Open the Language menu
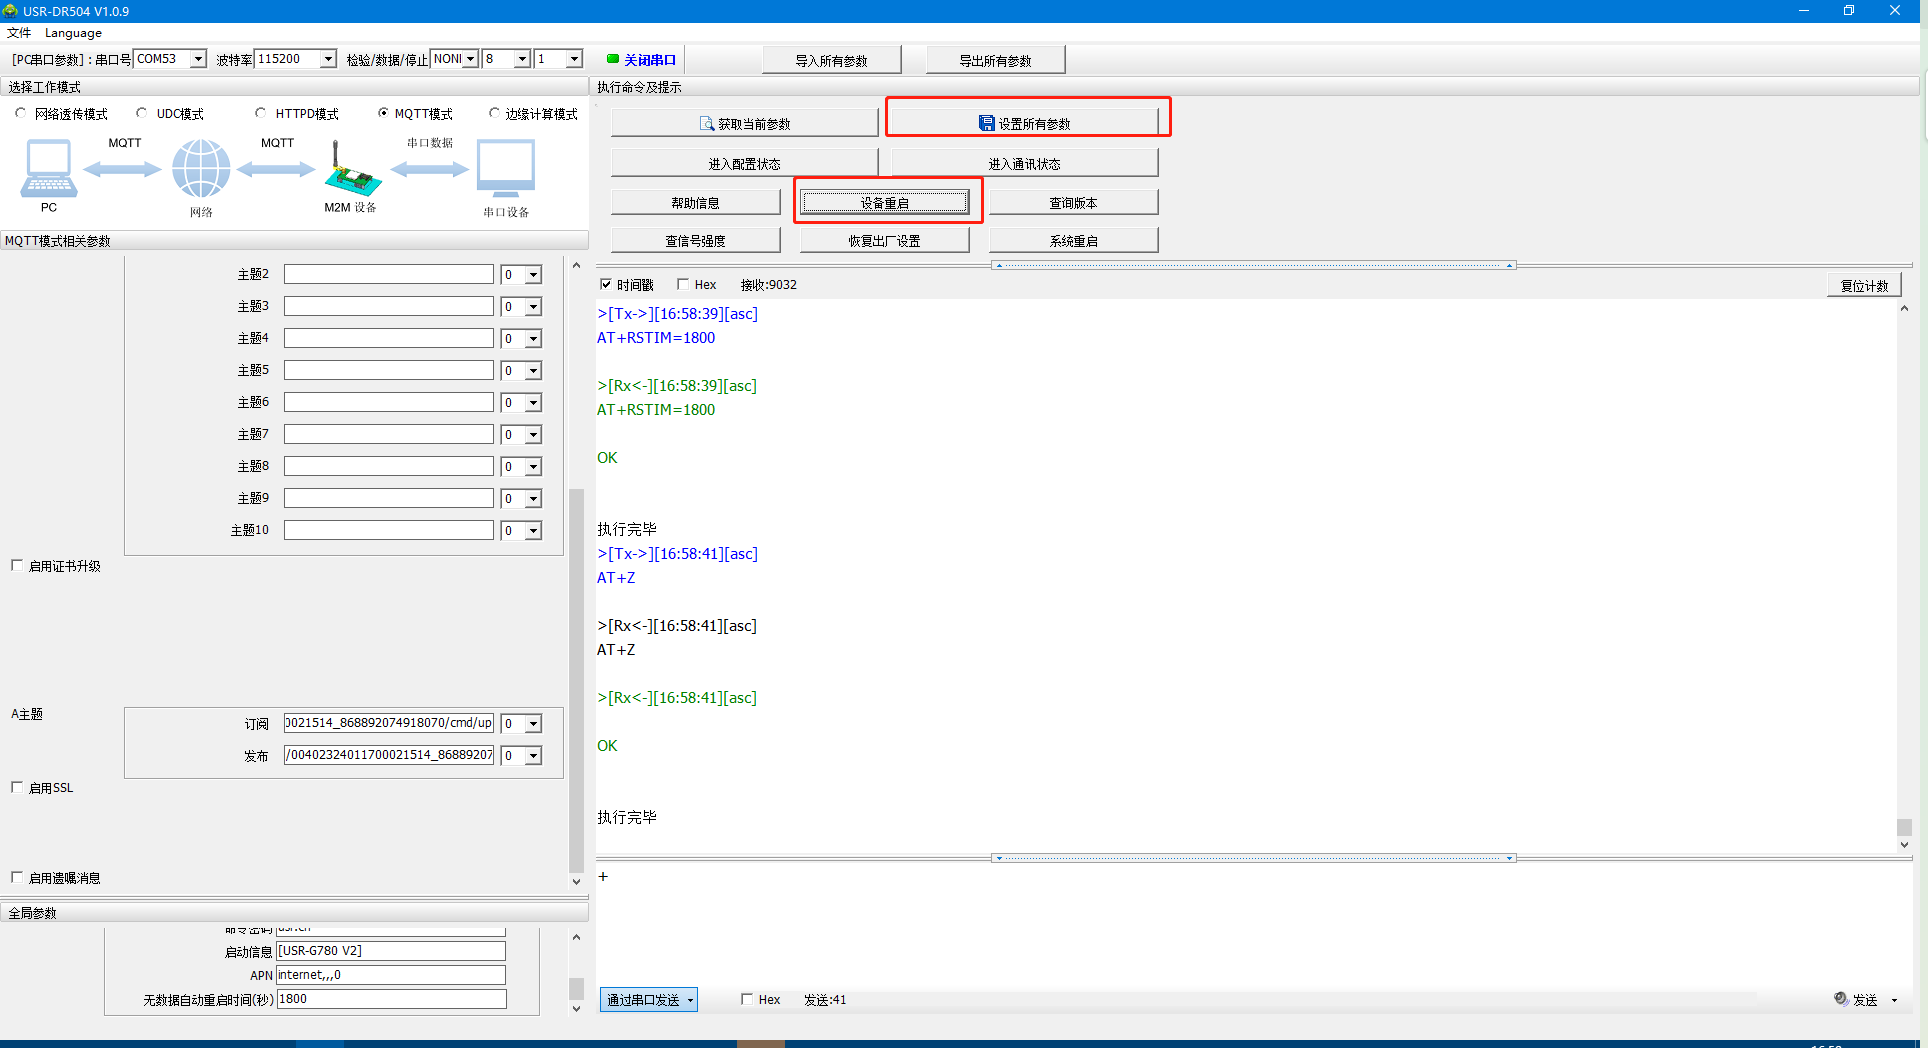The height and width of the screenshot is (1048, 1928). [x=73, y=33]
